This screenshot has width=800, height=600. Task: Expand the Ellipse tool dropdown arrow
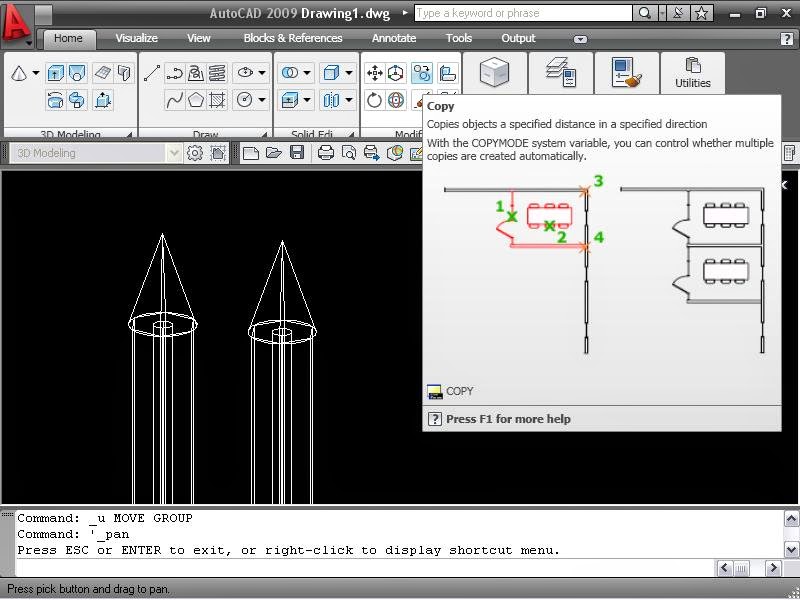click(x=262, y=73)
